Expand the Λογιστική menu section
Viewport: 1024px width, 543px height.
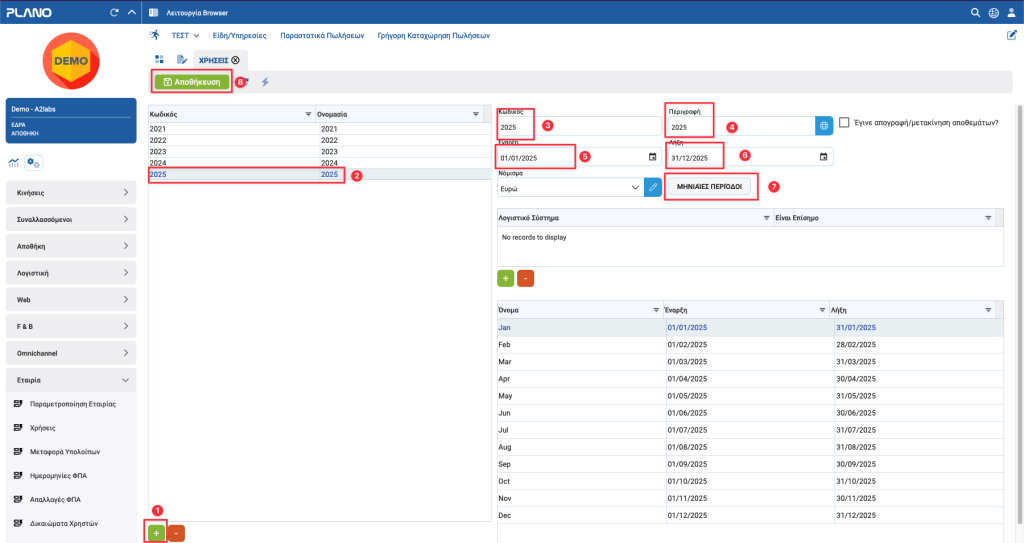click(x=71, y=273)
